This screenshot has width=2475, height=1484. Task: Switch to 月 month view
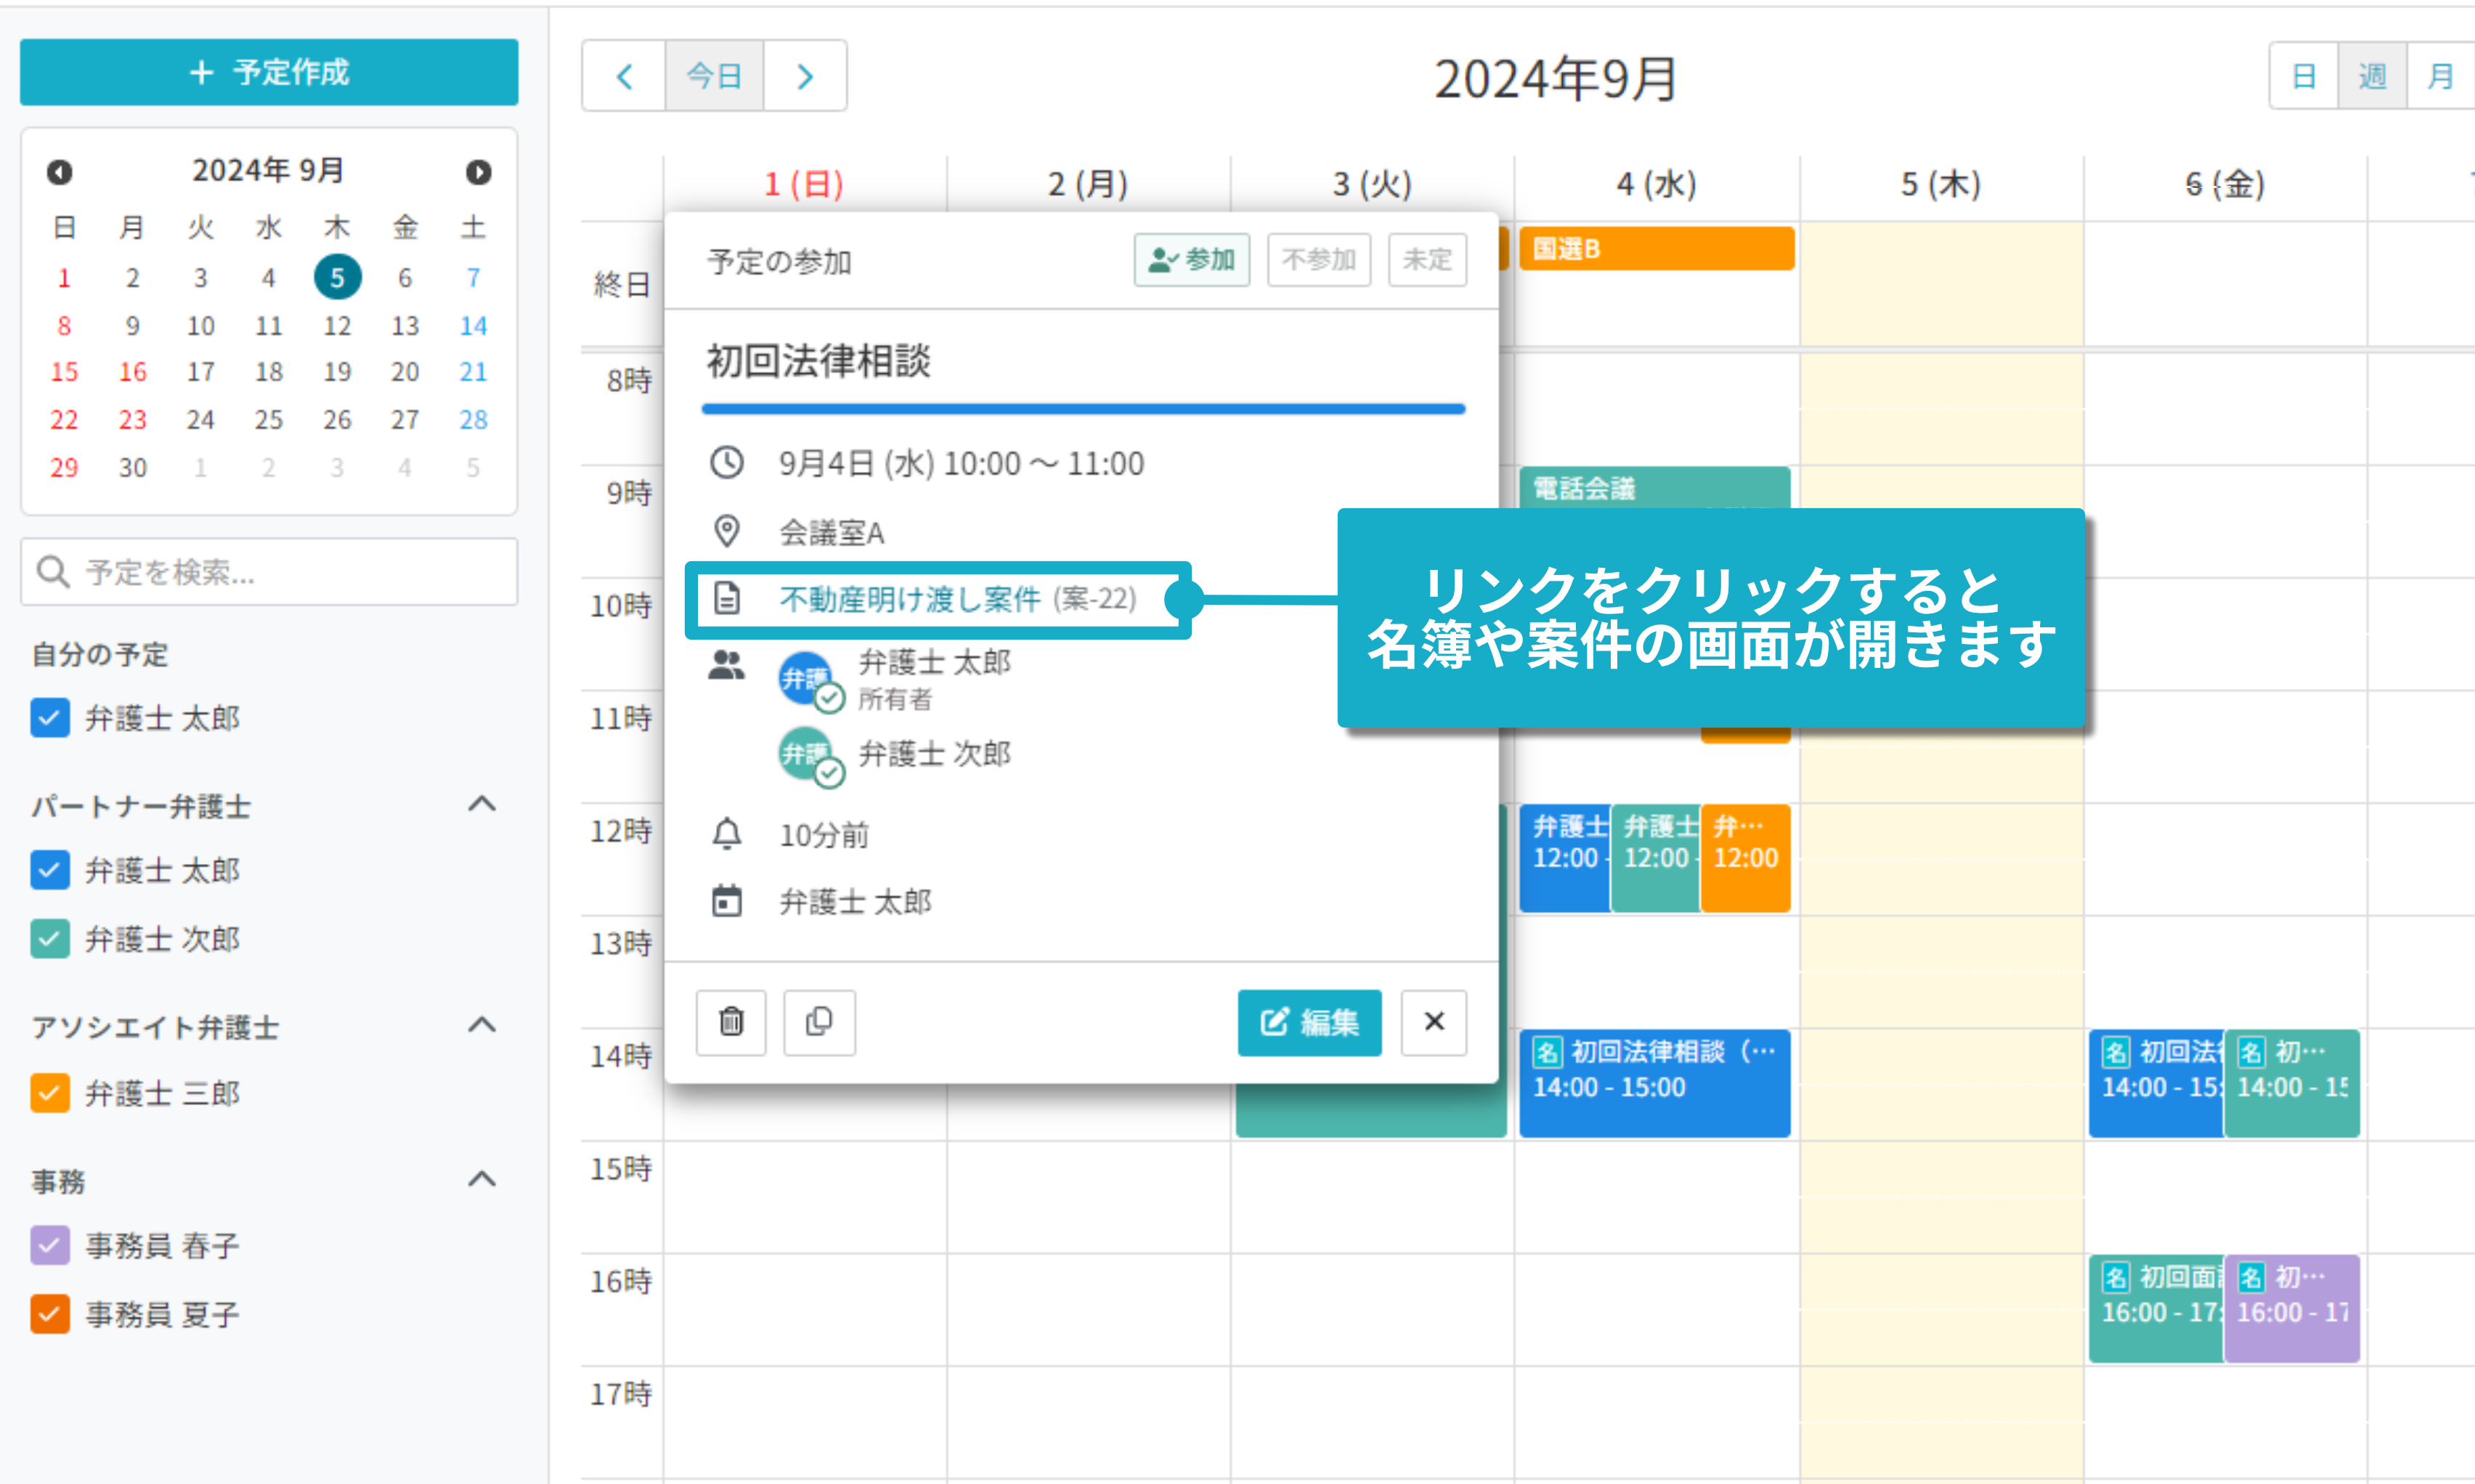[2440, 76]
